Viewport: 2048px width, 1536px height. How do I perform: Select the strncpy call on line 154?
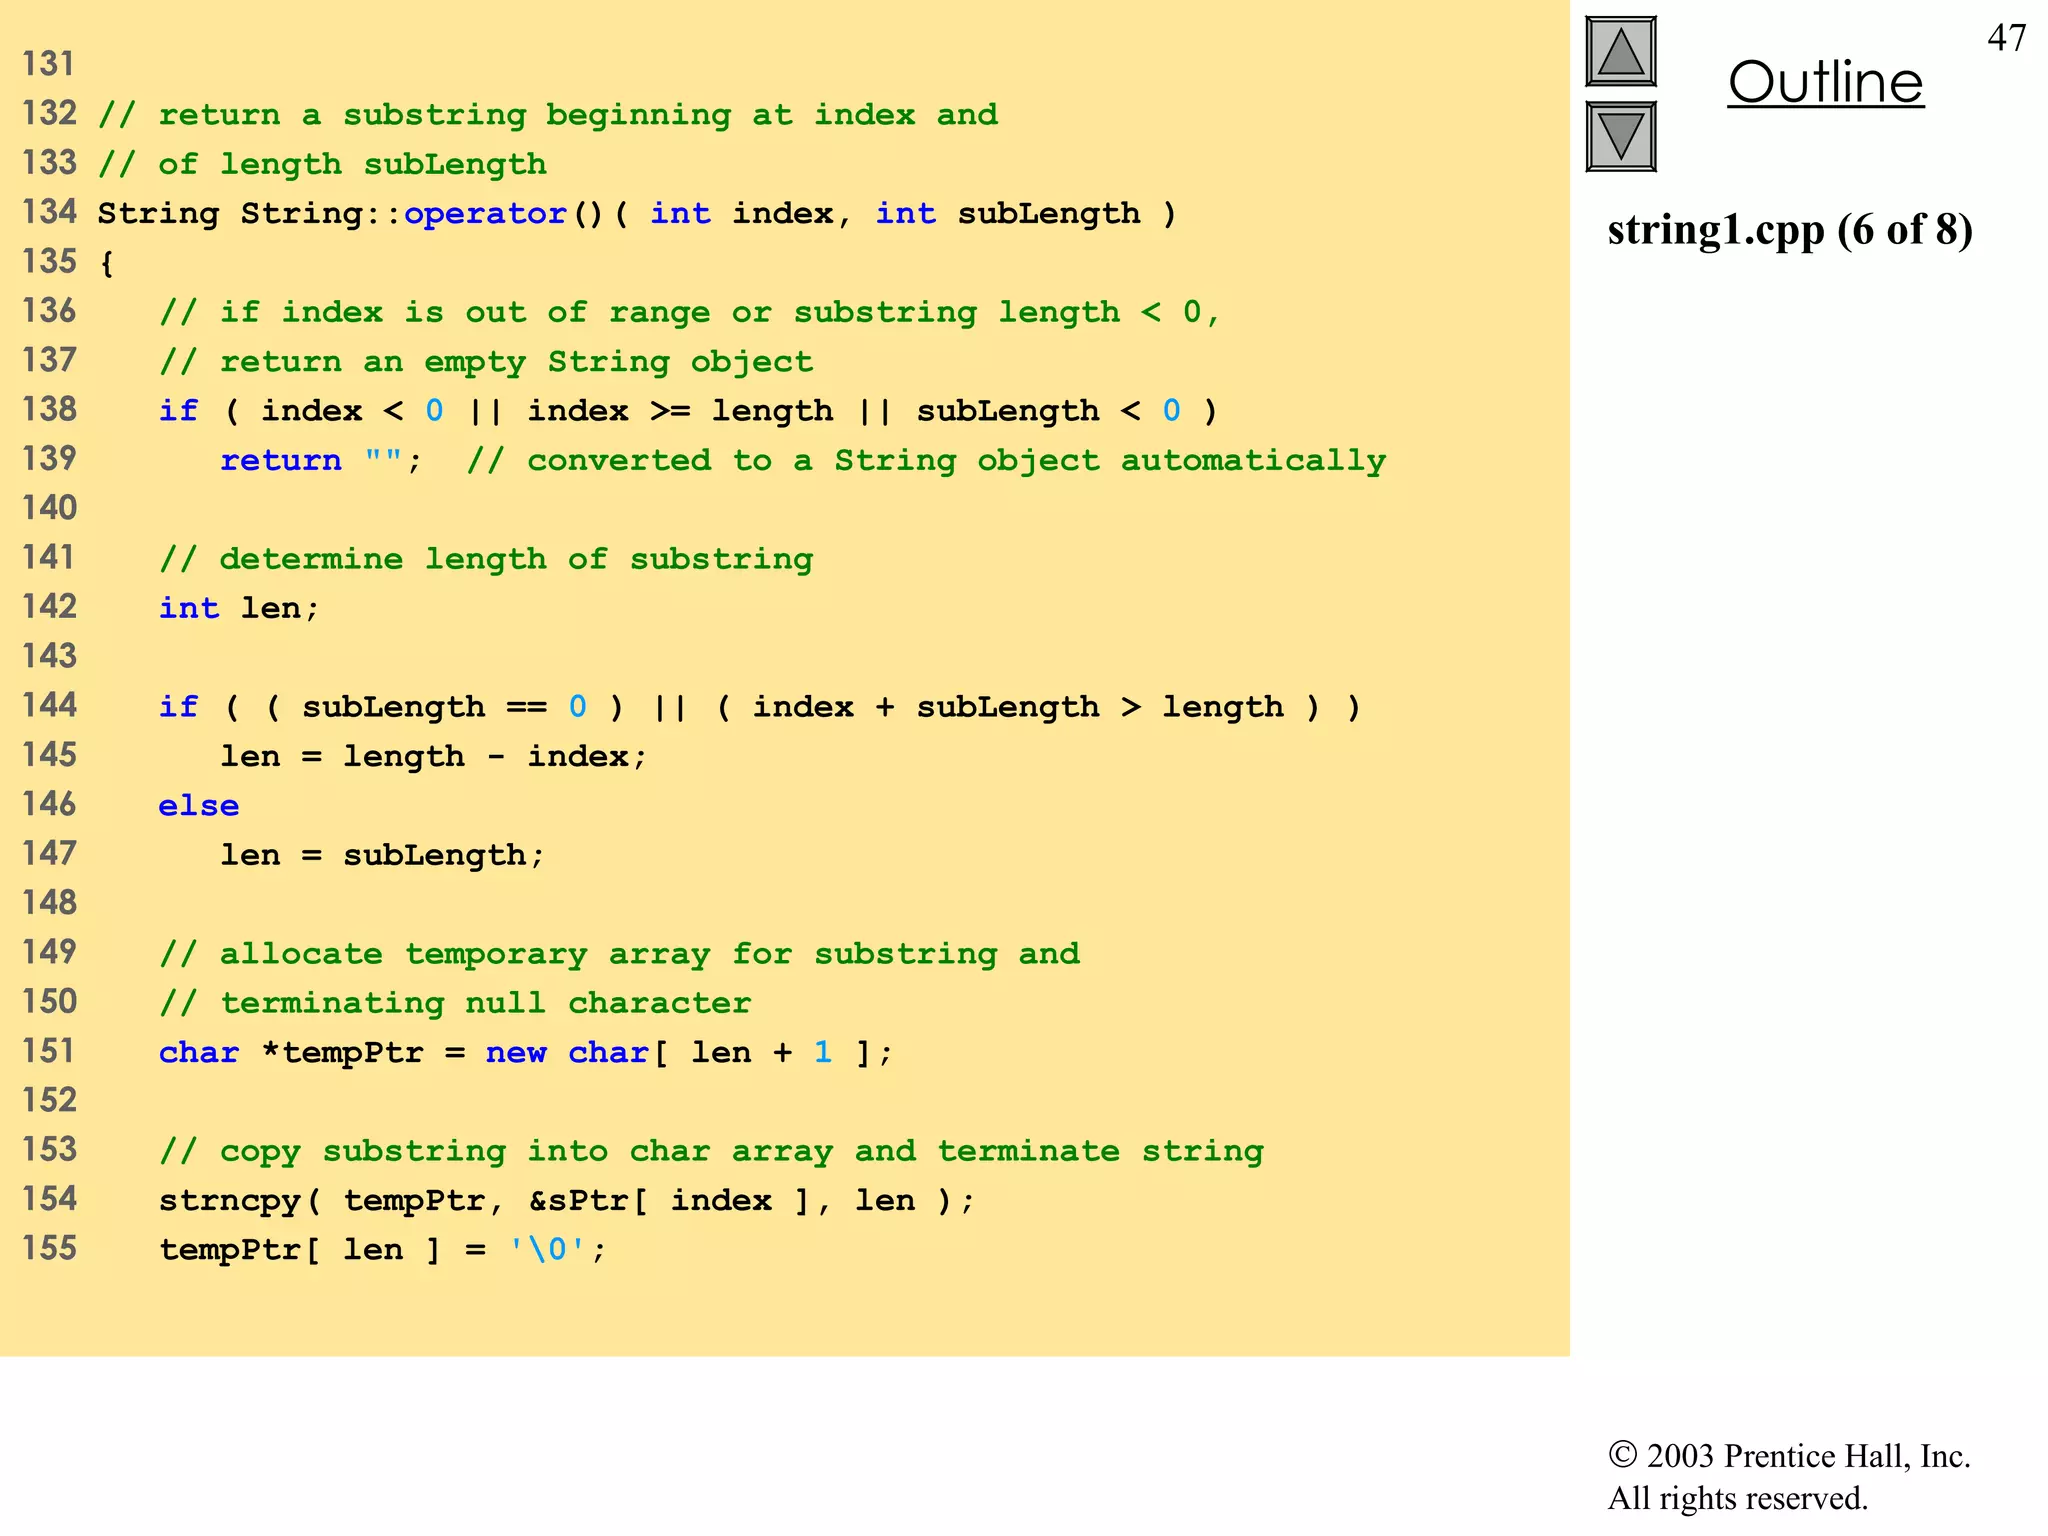pyautogui.click(x=567, y=1200)
